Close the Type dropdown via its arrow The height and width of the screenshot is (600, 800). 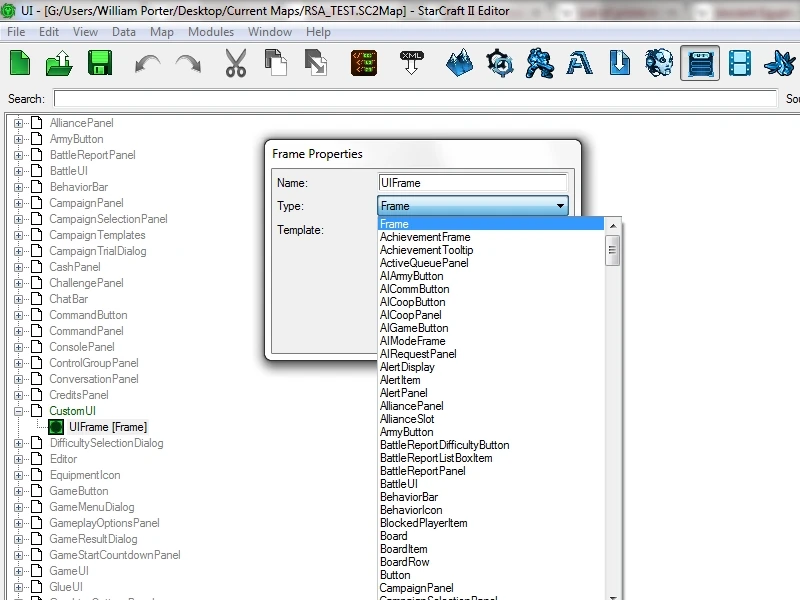pos(560,206)
